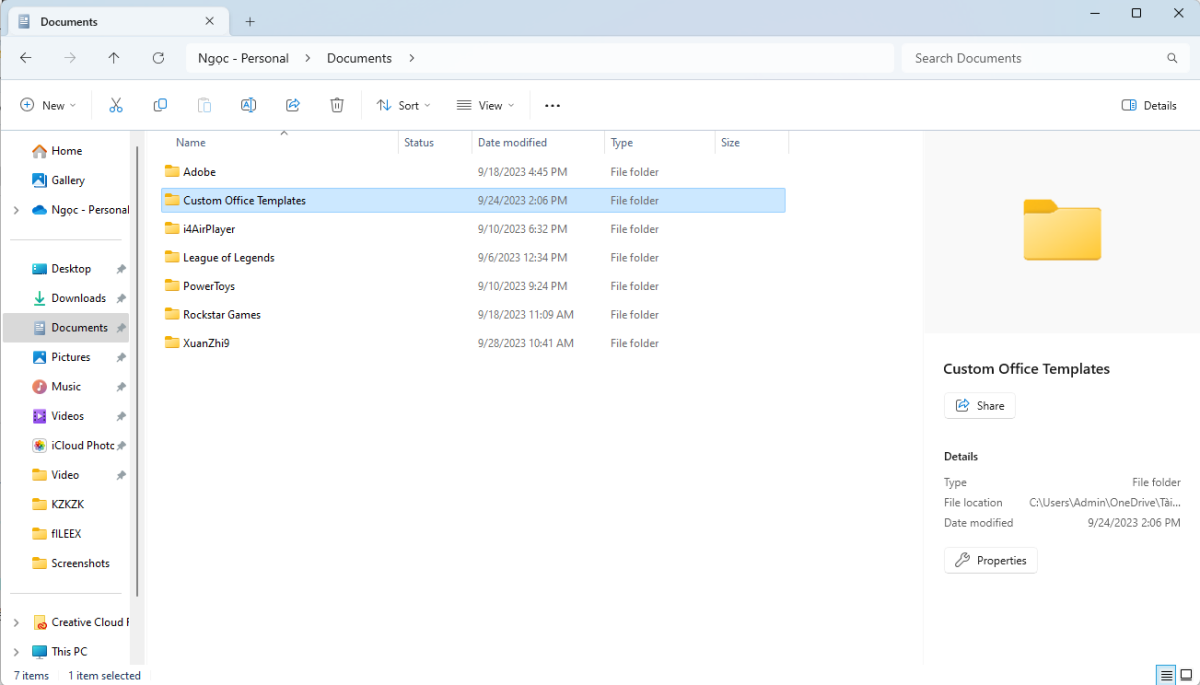This screenshot has height=685, width=1200.
Task: Add a new tab with plus button
Action: [250, 21]
